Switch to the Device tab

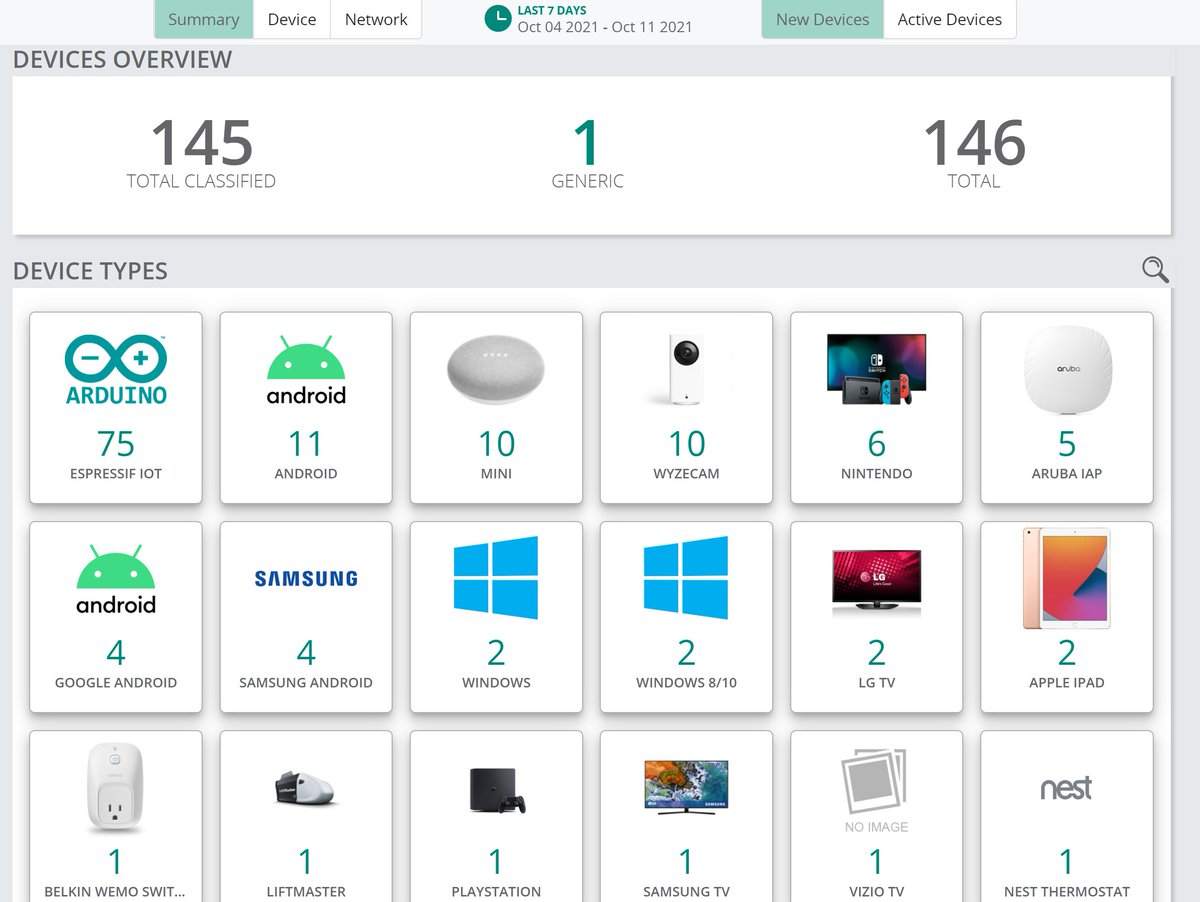pos(292,19)
